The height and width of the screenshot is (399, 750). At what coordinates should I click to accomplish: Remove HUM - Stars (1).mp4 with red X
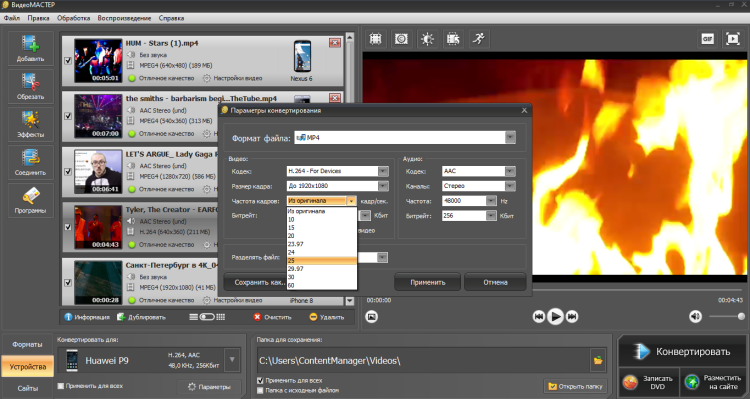coord(335,43)
